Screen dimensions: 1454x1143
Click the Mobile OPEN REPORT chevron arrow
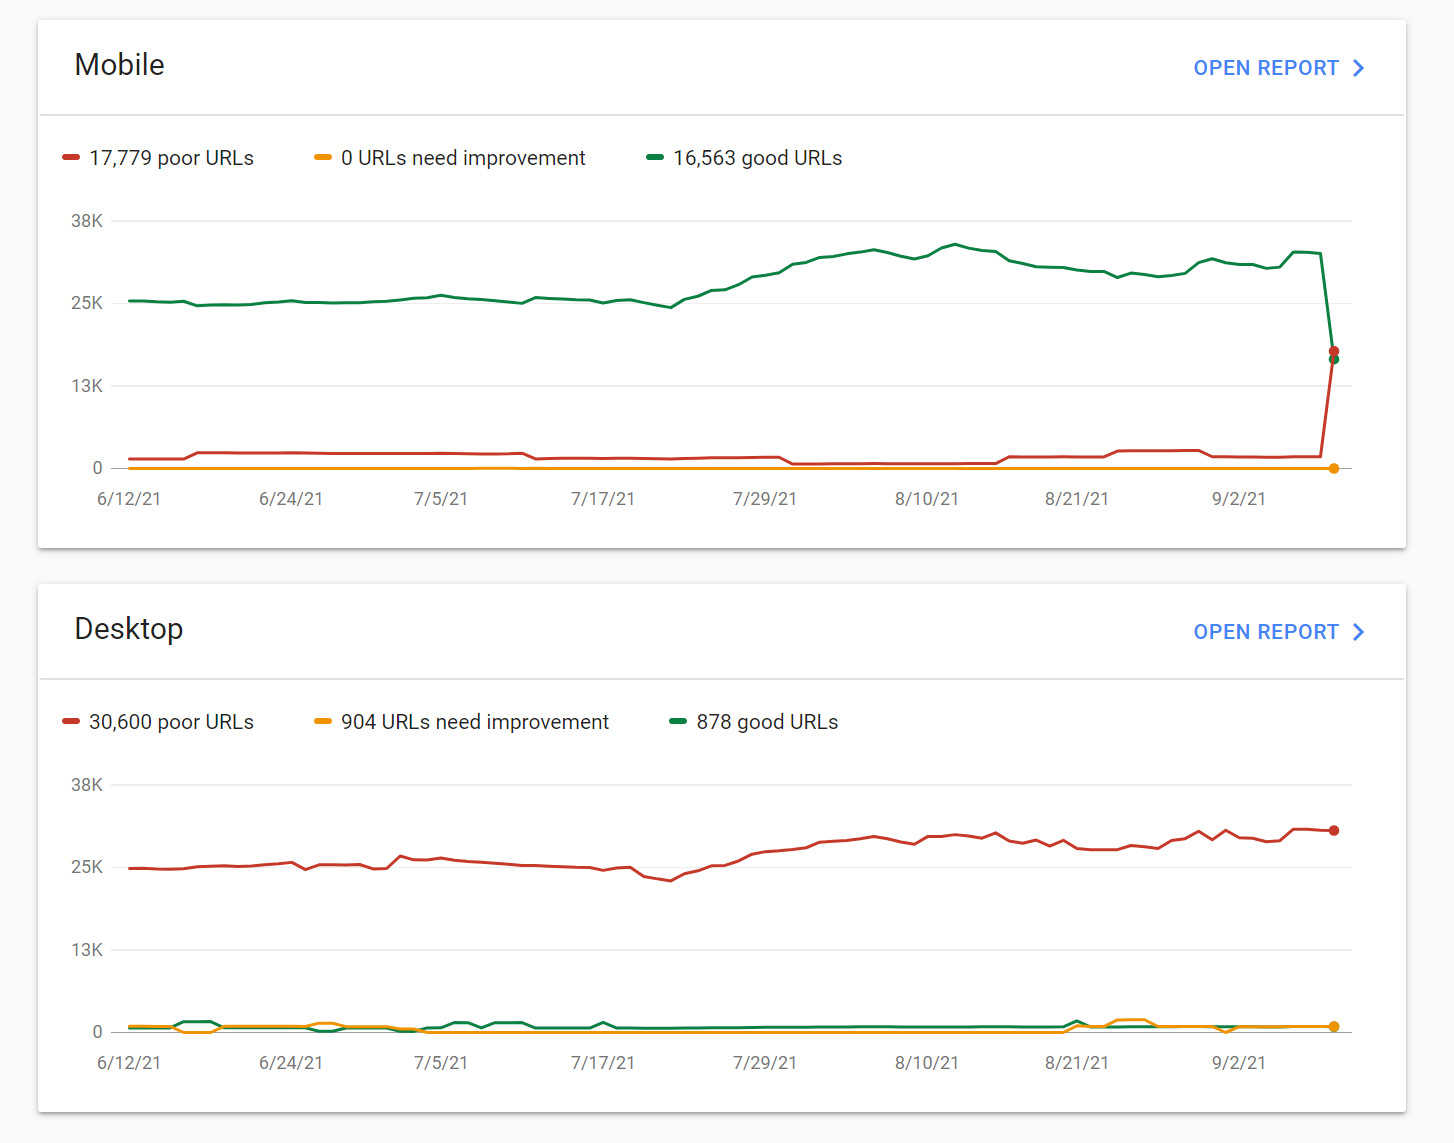point(1358,68)
